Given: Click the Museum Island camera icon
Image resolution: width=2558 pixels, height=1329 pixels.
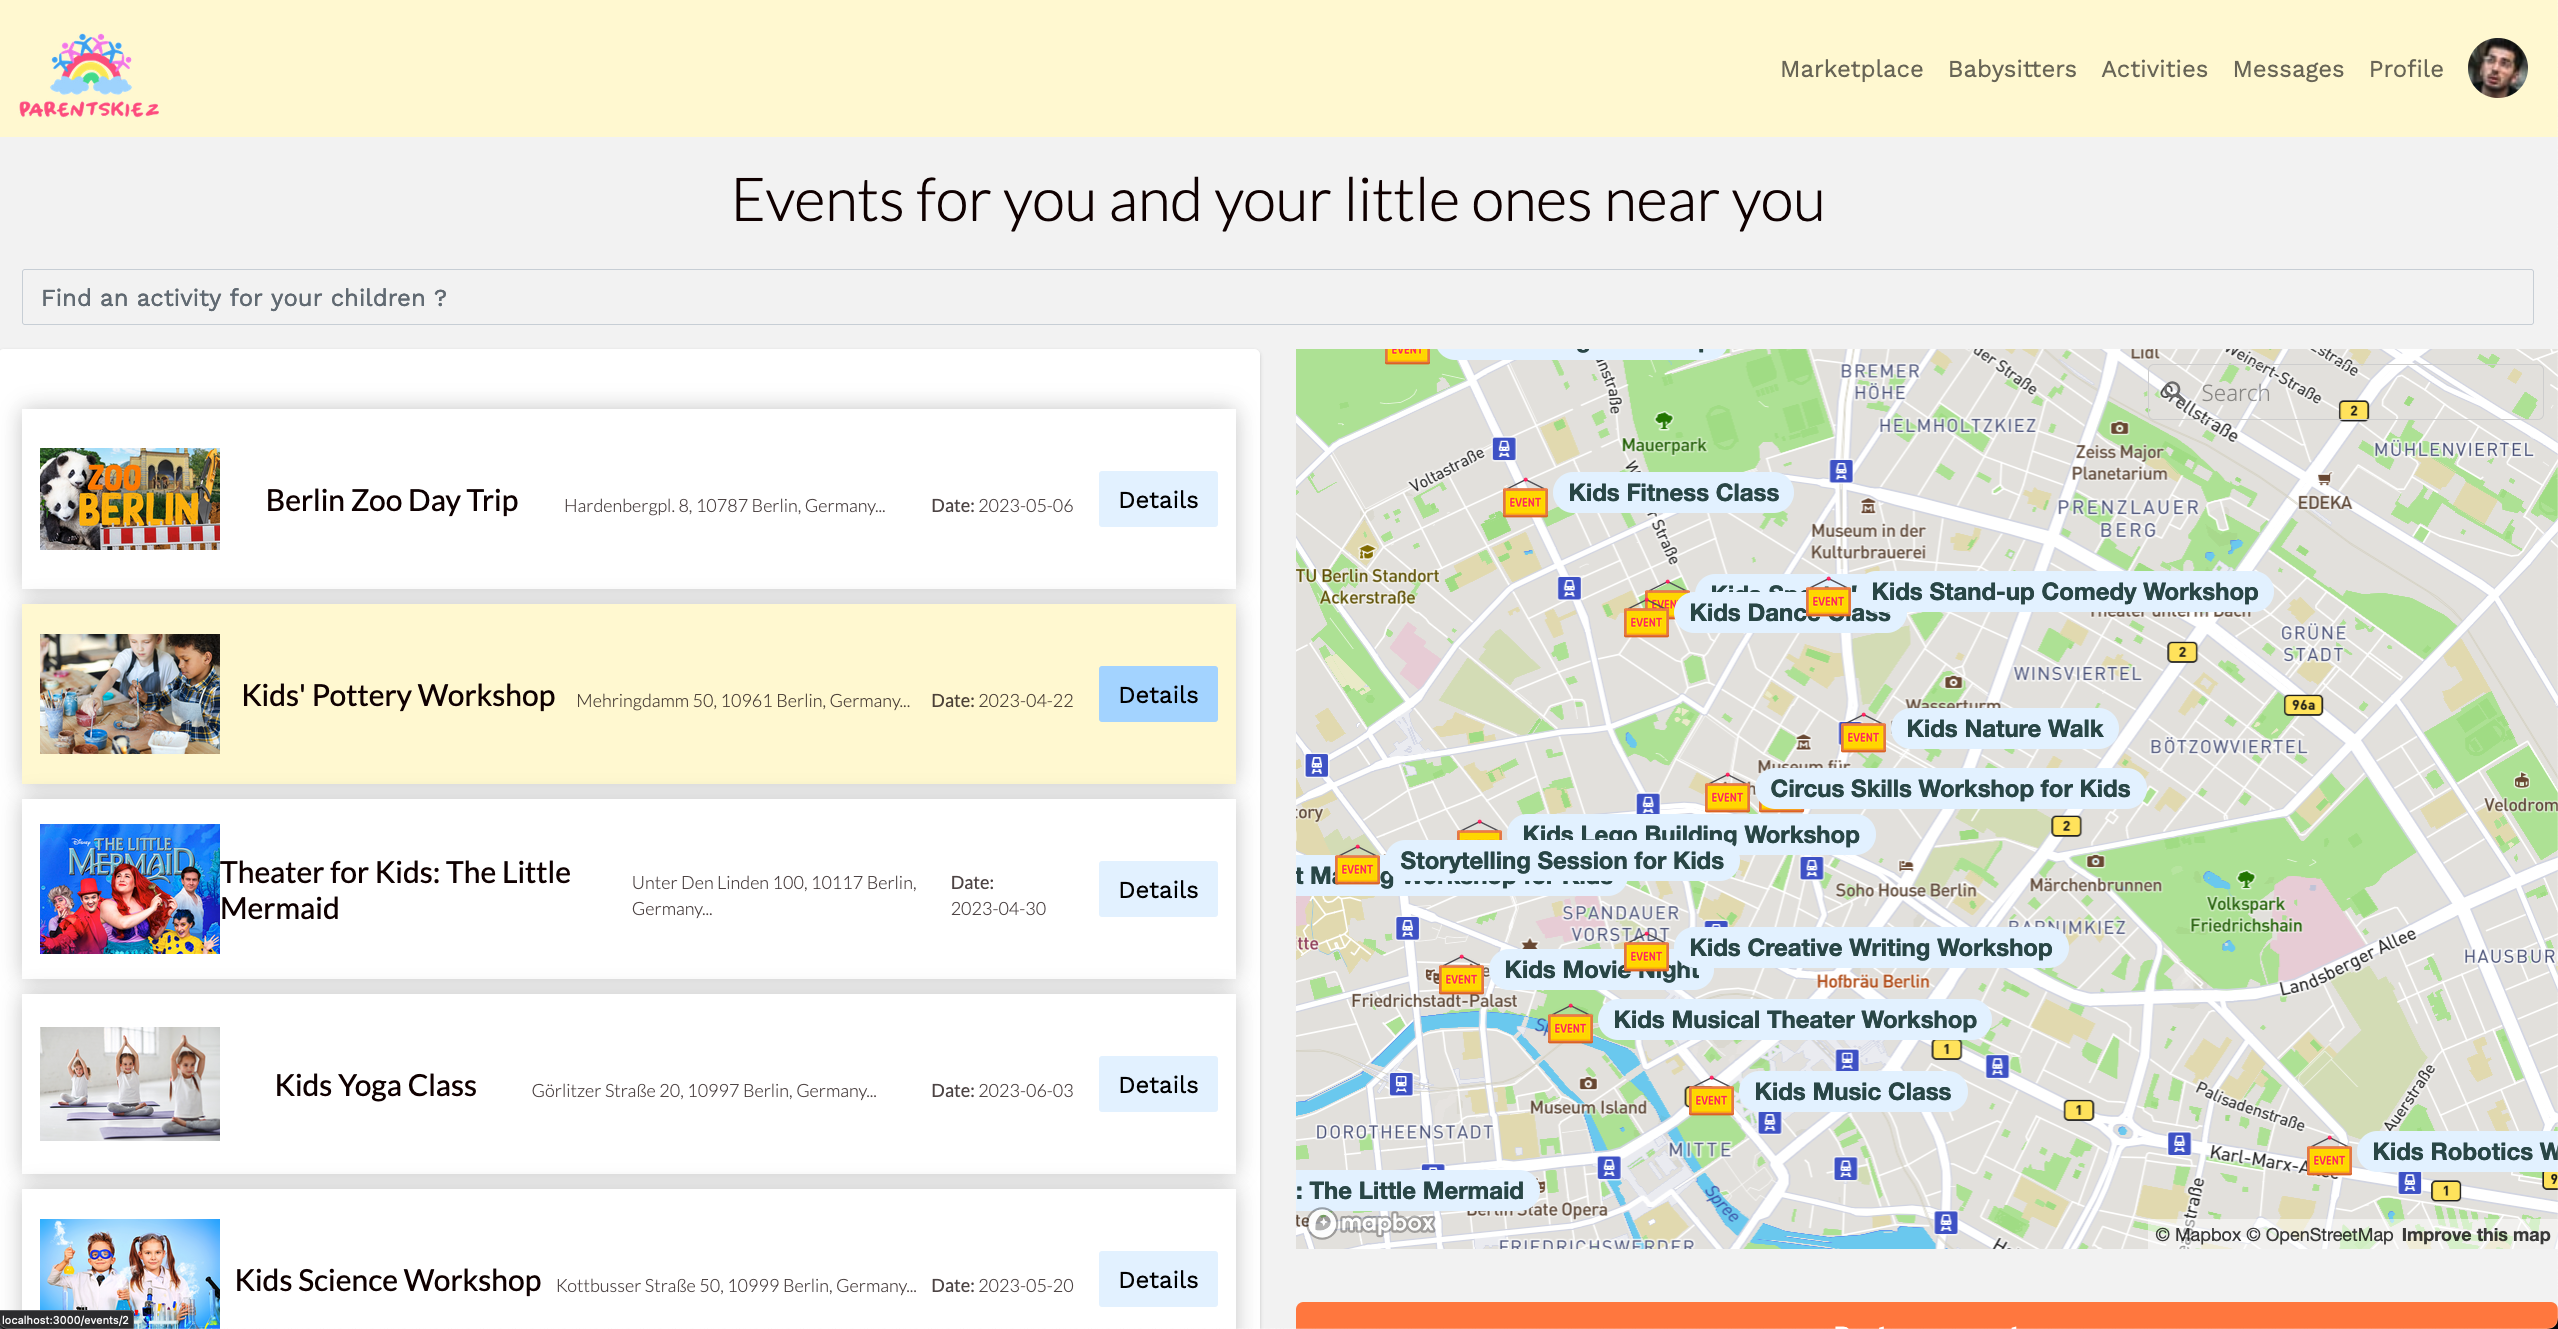Looking at the screenshot, I should click(x=1587, y=1083).
